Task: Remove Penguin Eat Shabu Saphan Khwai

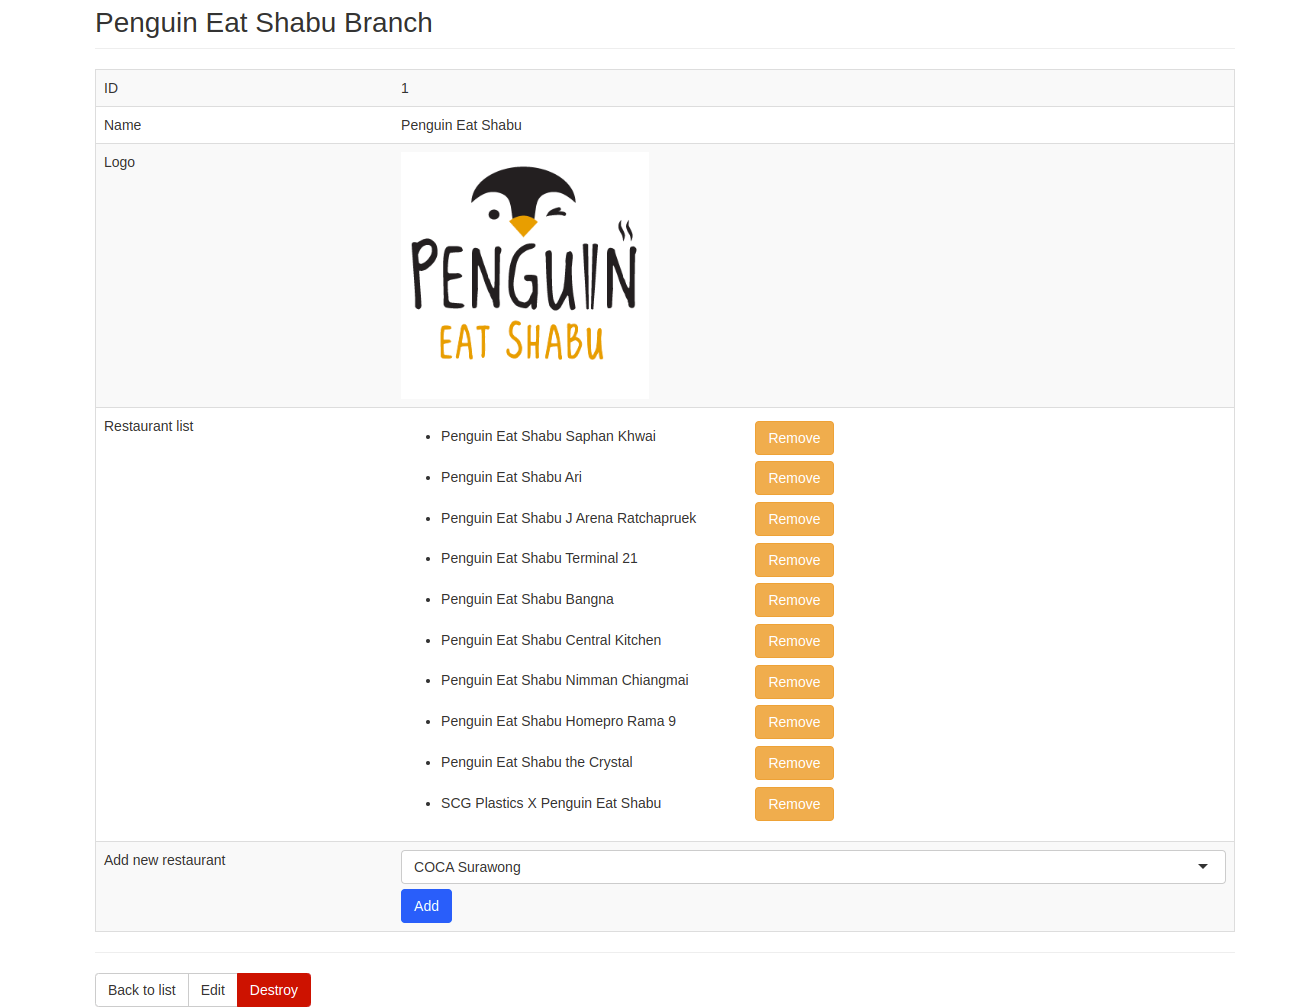Action: pos(793,438)
